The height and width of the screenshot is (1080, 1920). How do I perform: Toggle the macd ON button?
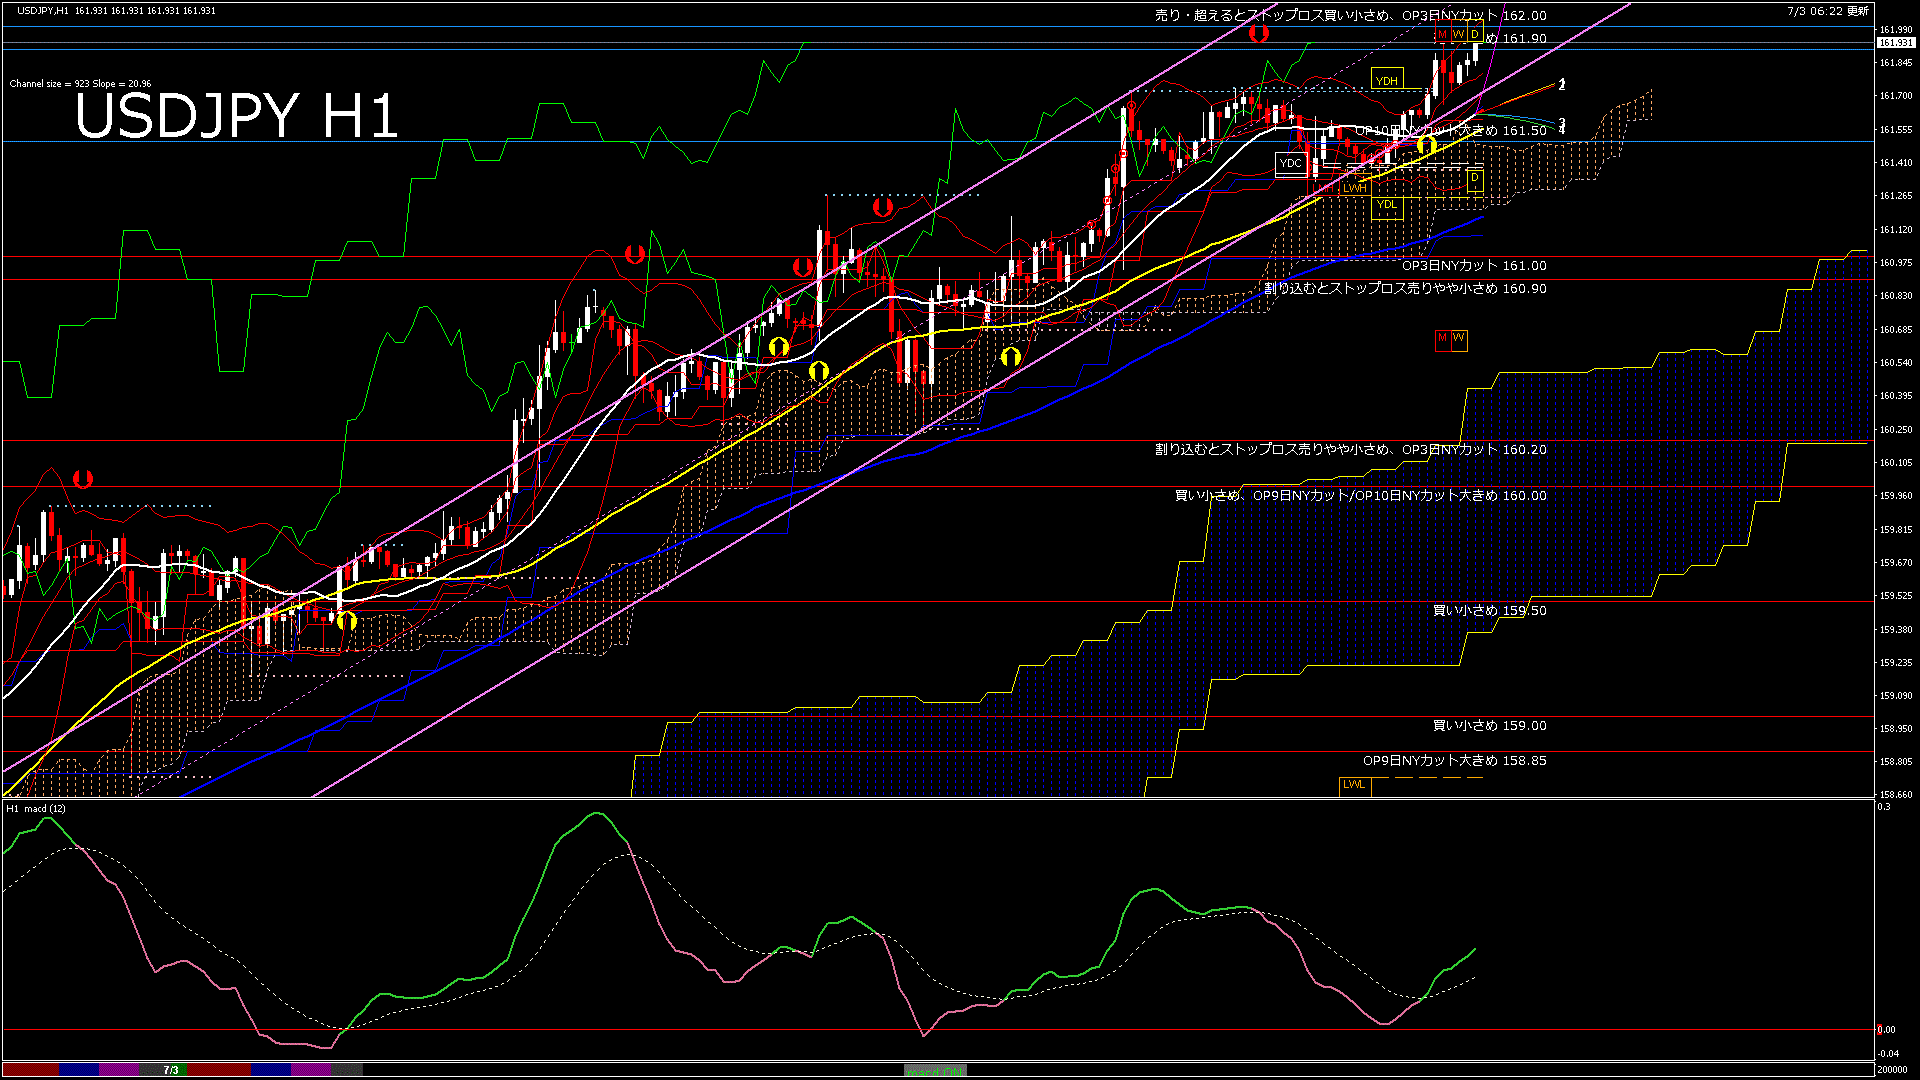[935, 1071]
